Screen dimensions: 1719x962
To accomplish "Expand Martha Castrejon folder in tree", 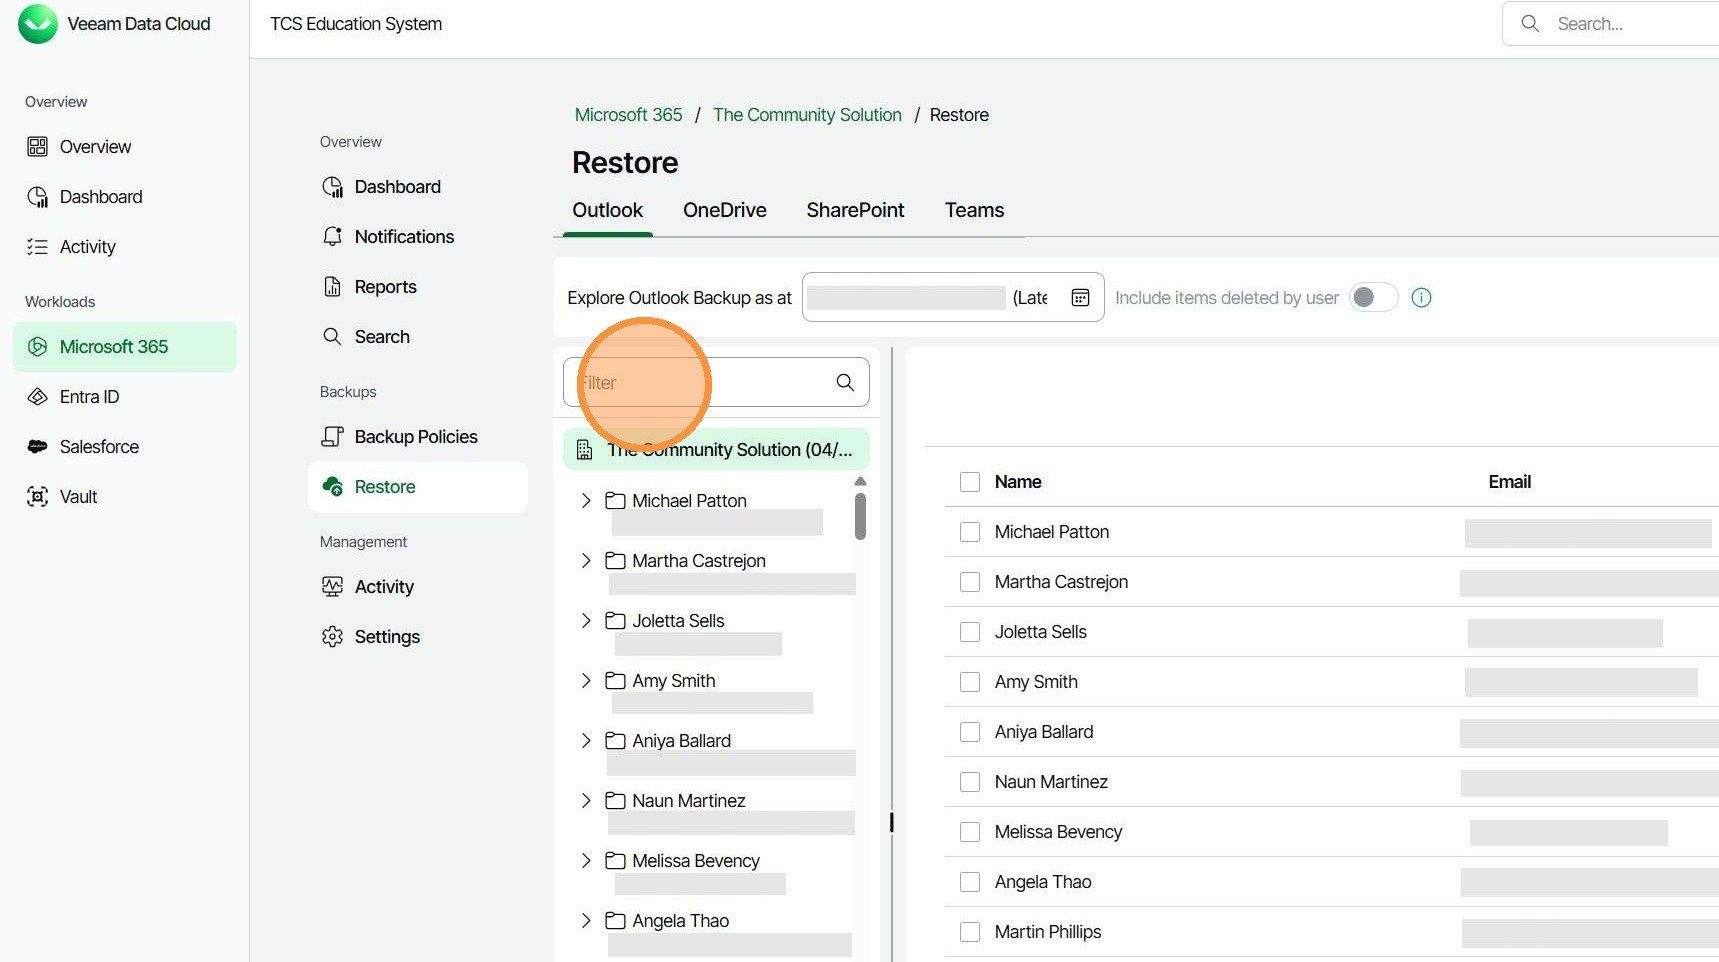I will pos(586,561).
